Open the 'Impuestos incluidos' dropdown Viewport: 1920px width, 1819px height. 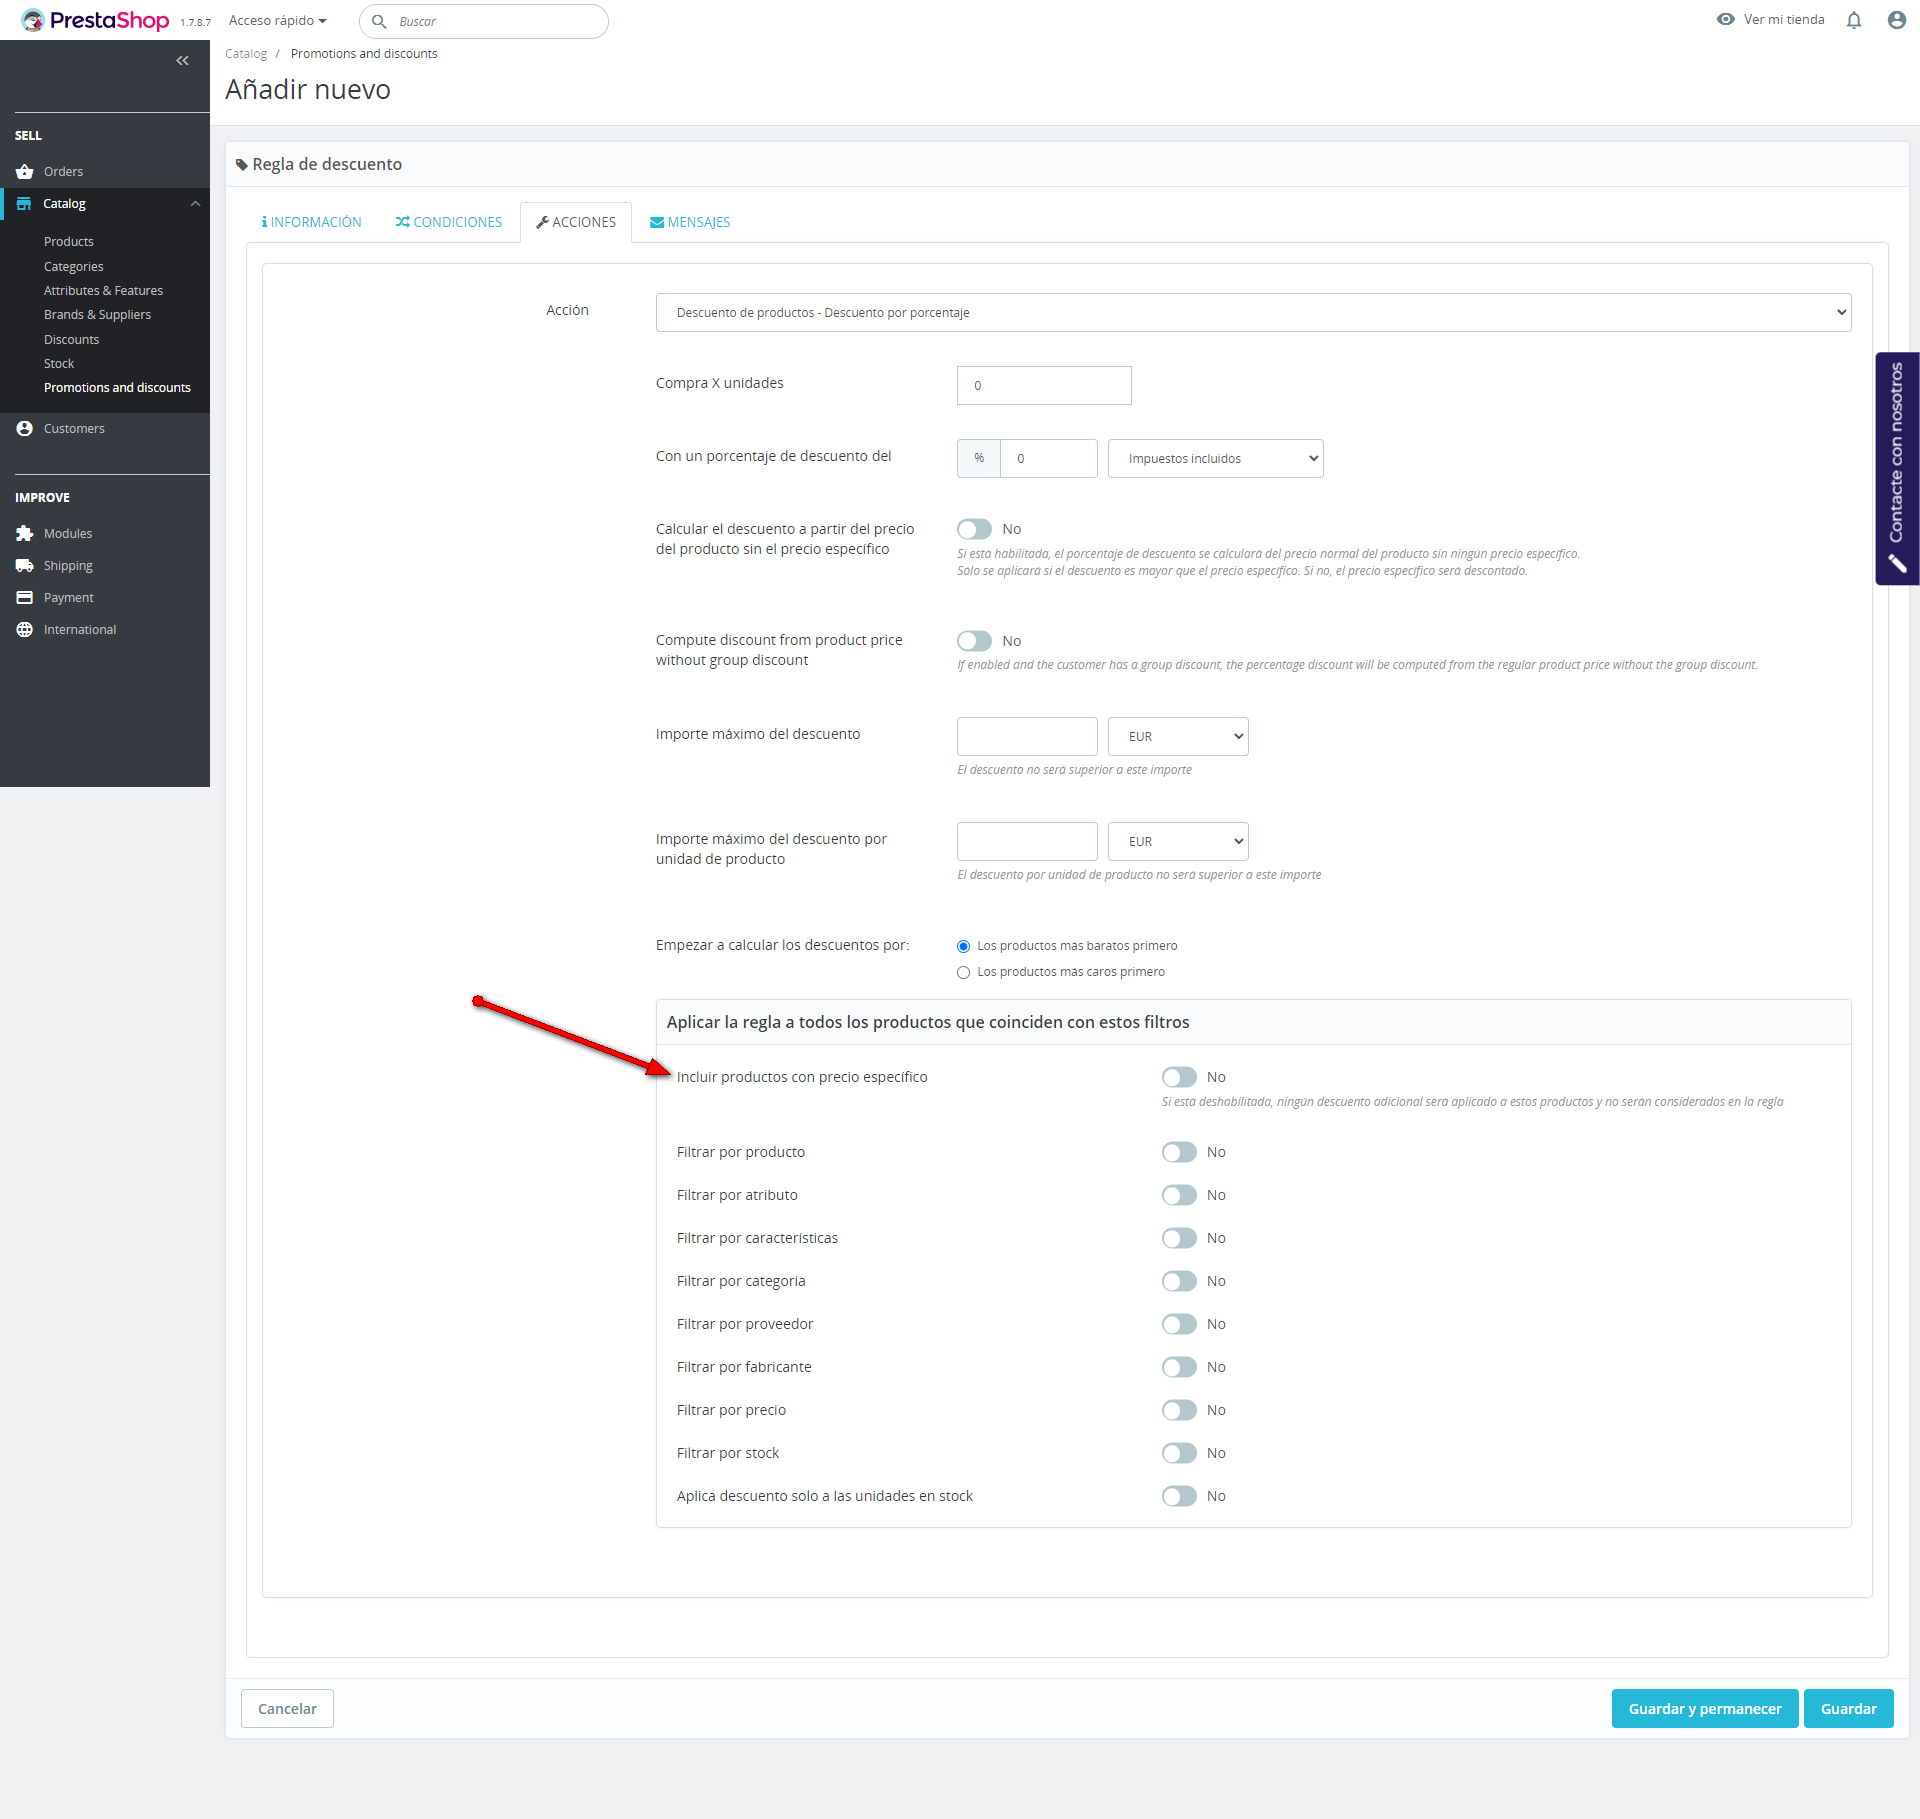pyautogui.click(x=1215, y=459)
